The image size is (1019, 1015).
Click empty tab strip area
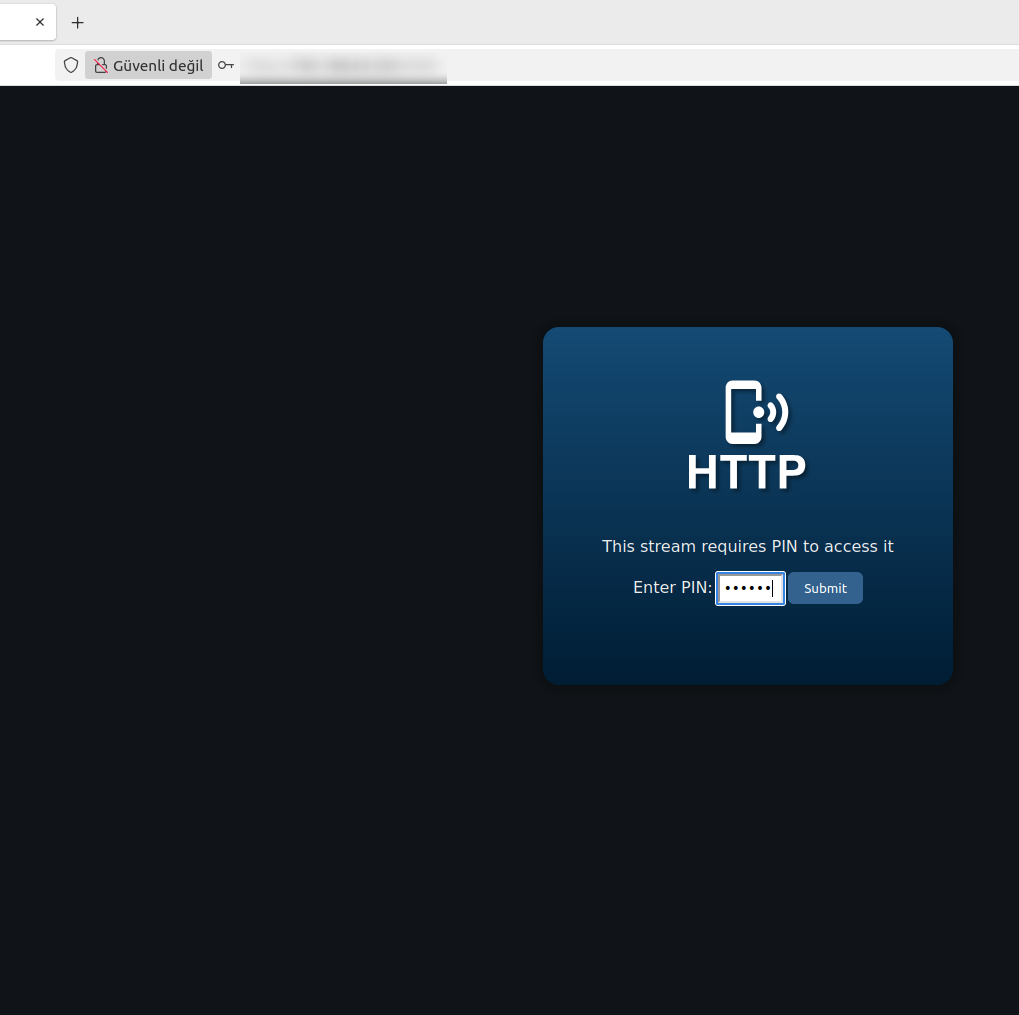tap(500, 22)
